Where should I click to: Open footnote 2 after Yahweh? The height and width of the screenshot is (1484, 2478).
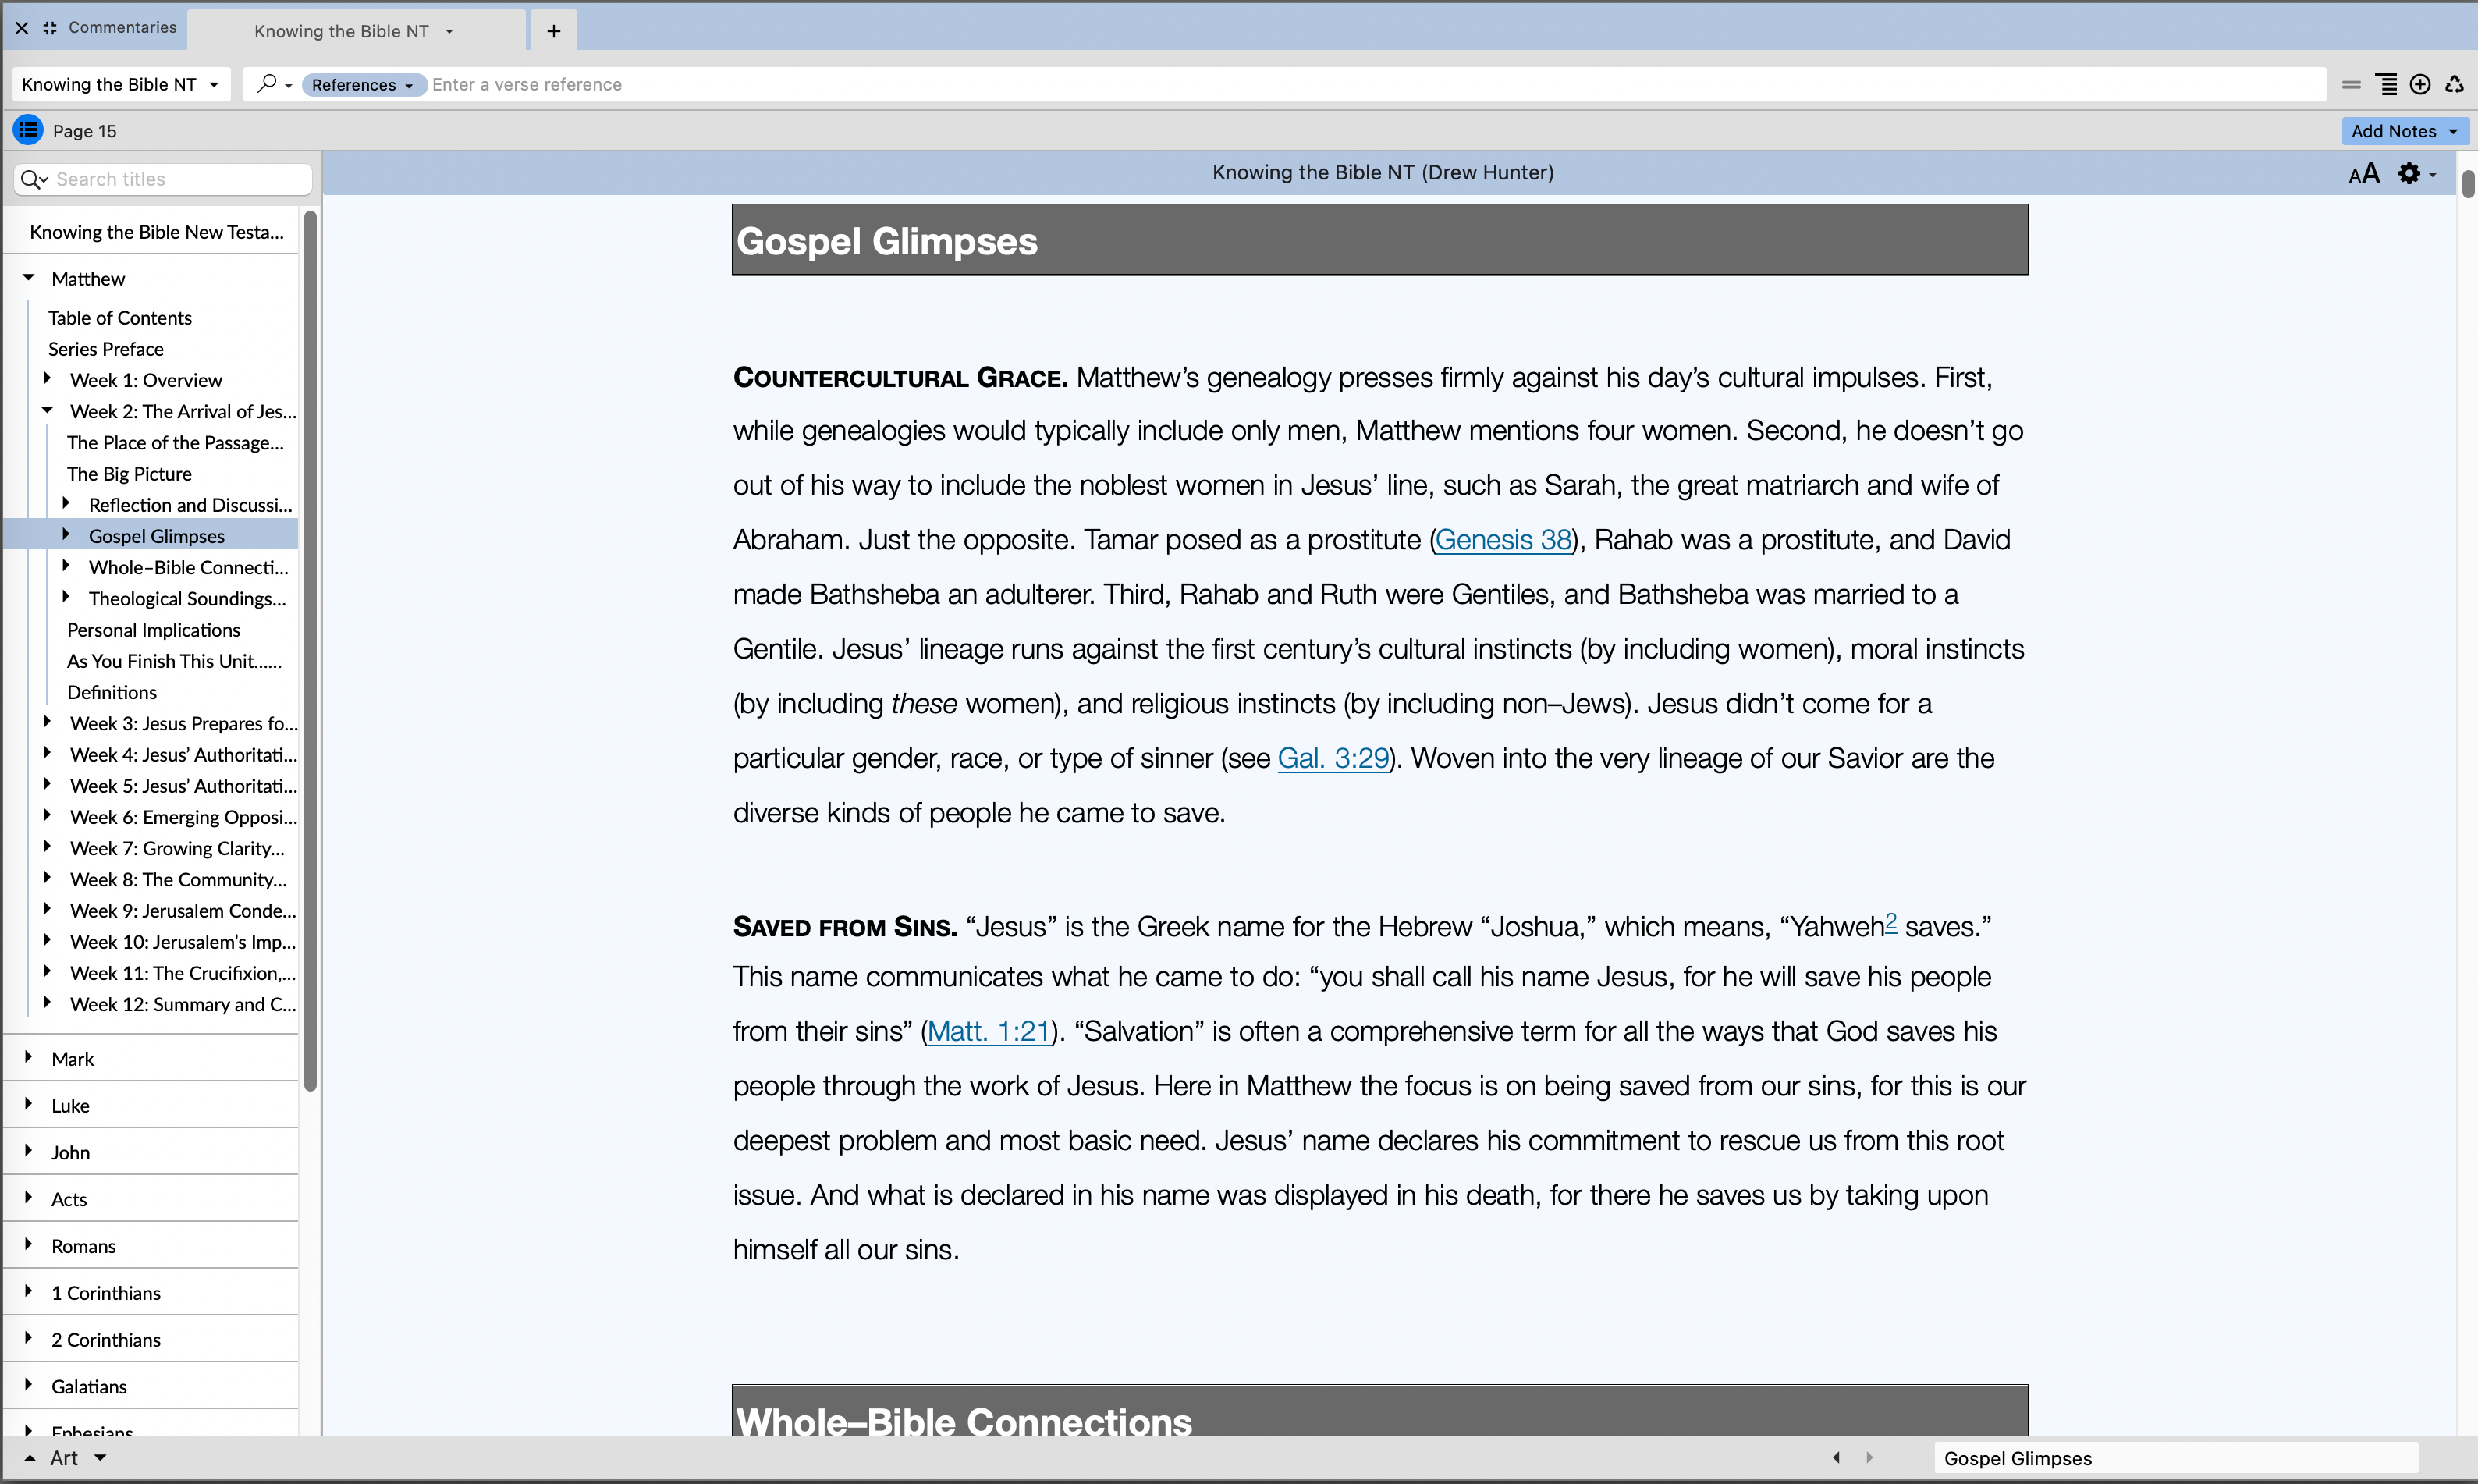1890,922
